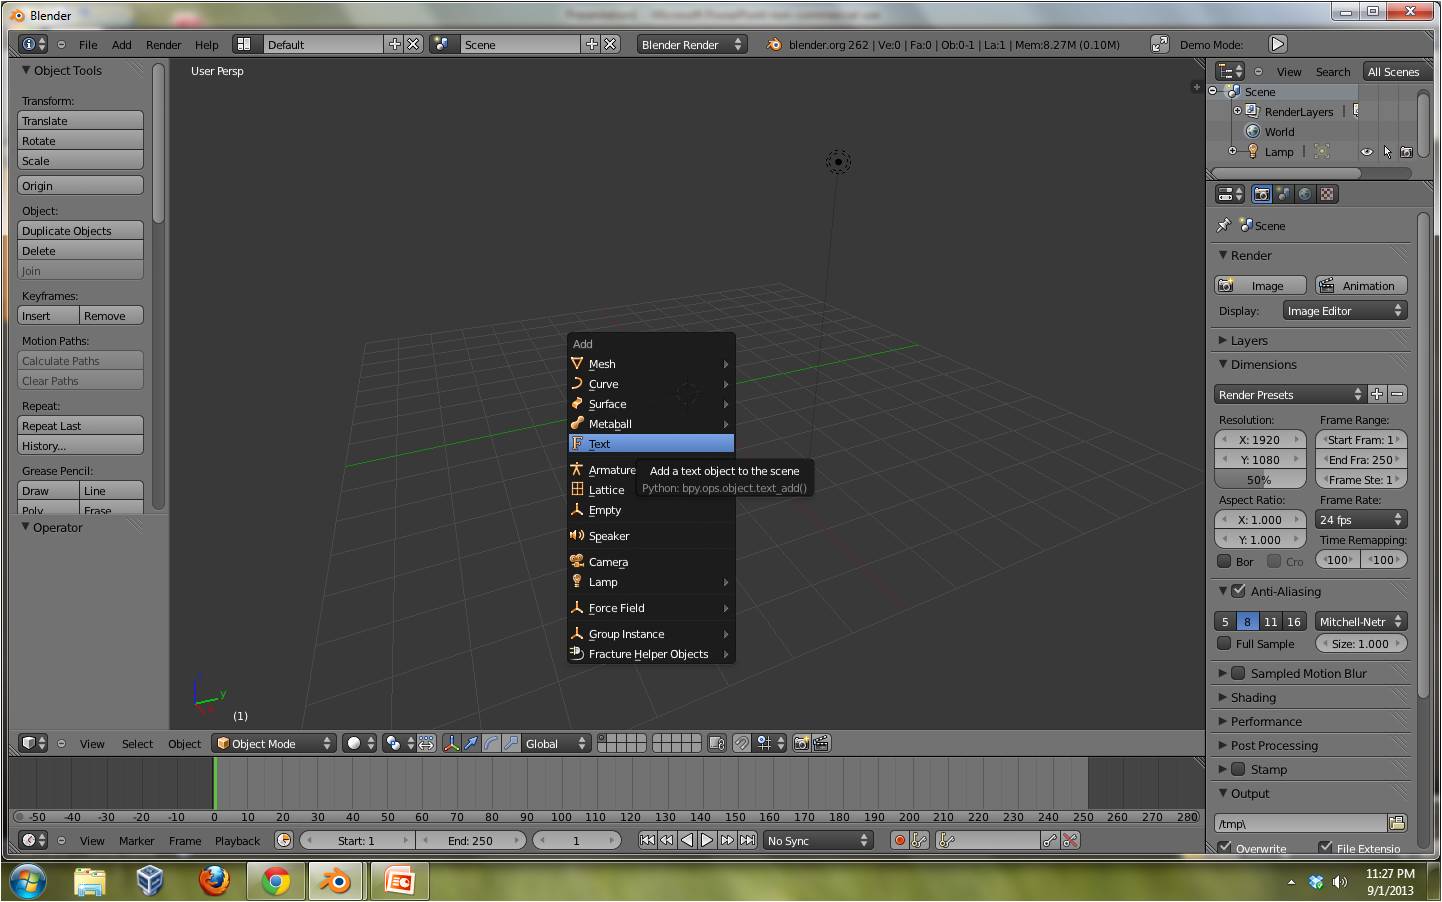
Task: Open the Mesh submenu
Action: coord(651,364)
